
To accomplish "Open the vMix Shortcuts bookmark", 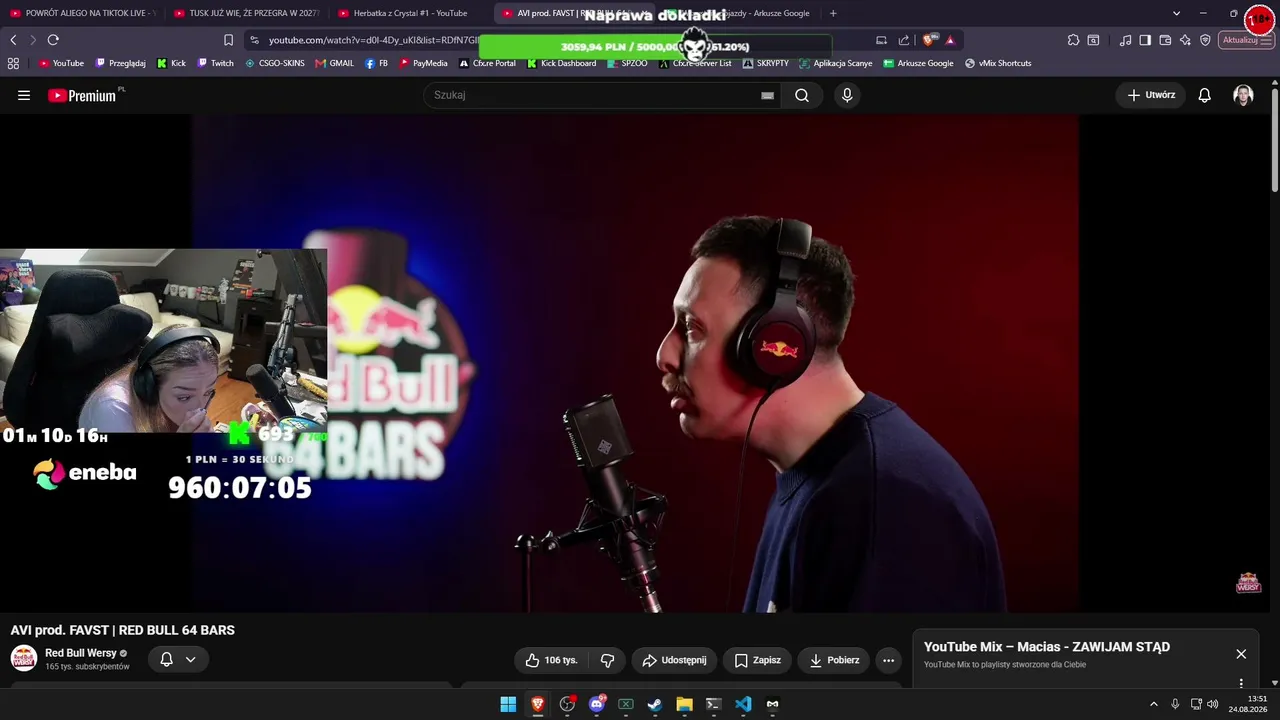I will [x=998, y=63].
